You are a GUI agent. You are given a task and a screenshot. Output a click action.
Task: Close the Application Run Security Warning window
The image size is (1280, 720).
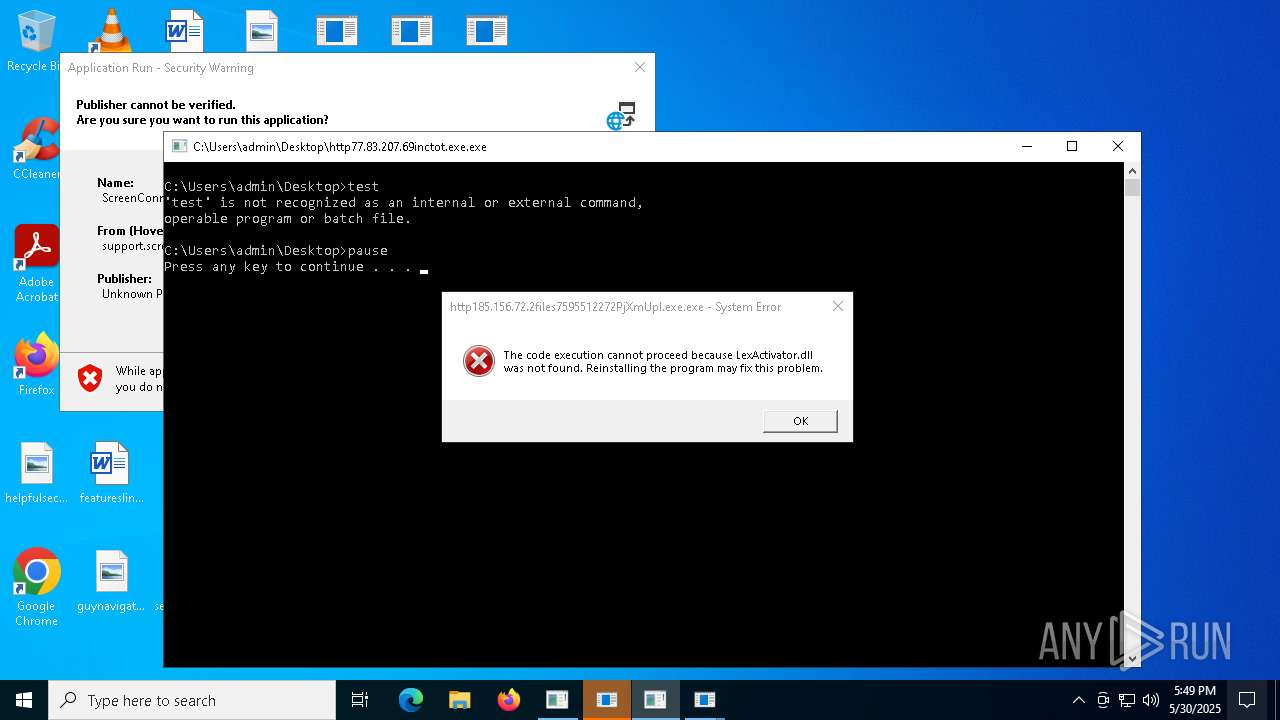point(640,67)
